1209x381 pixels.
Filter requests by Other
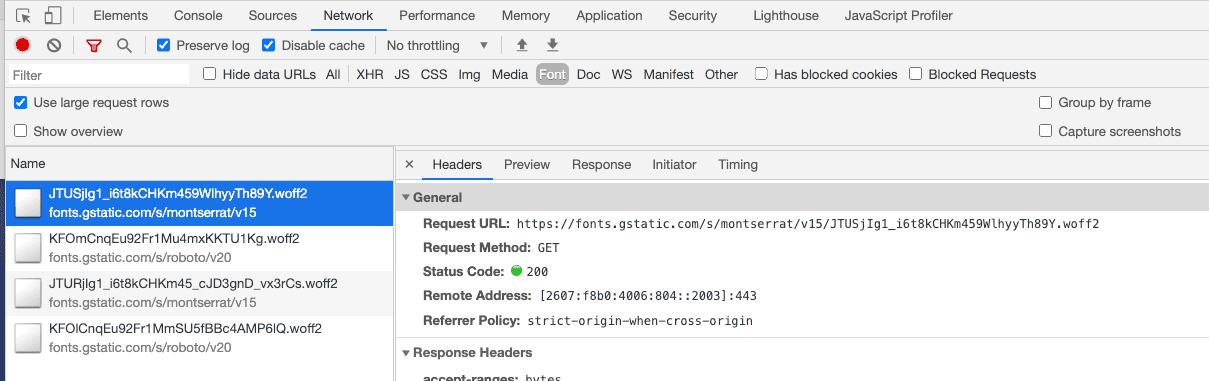coord(721,74)
